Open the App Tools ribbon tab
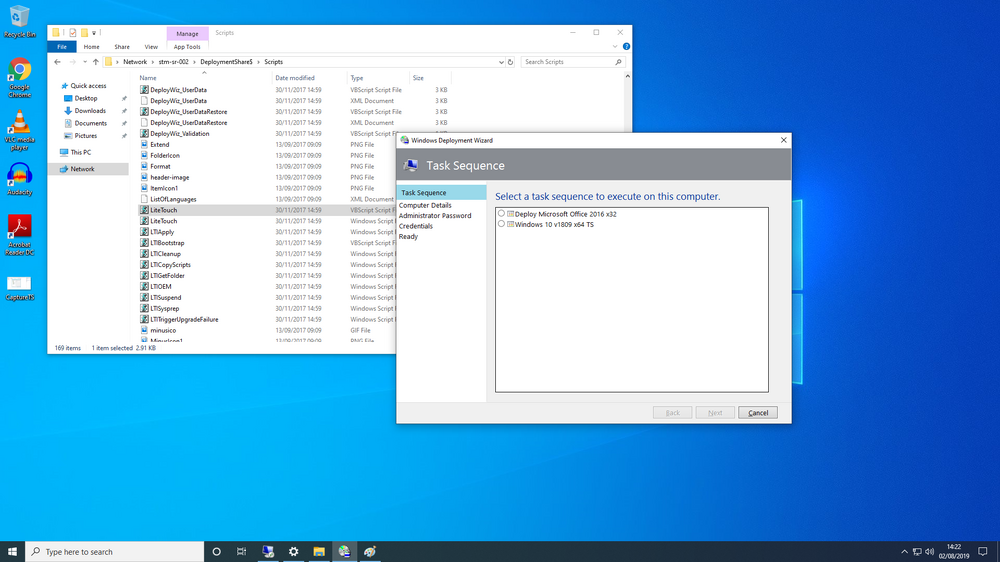Screen dimensions: 1000x562 [x=187, y=47]
